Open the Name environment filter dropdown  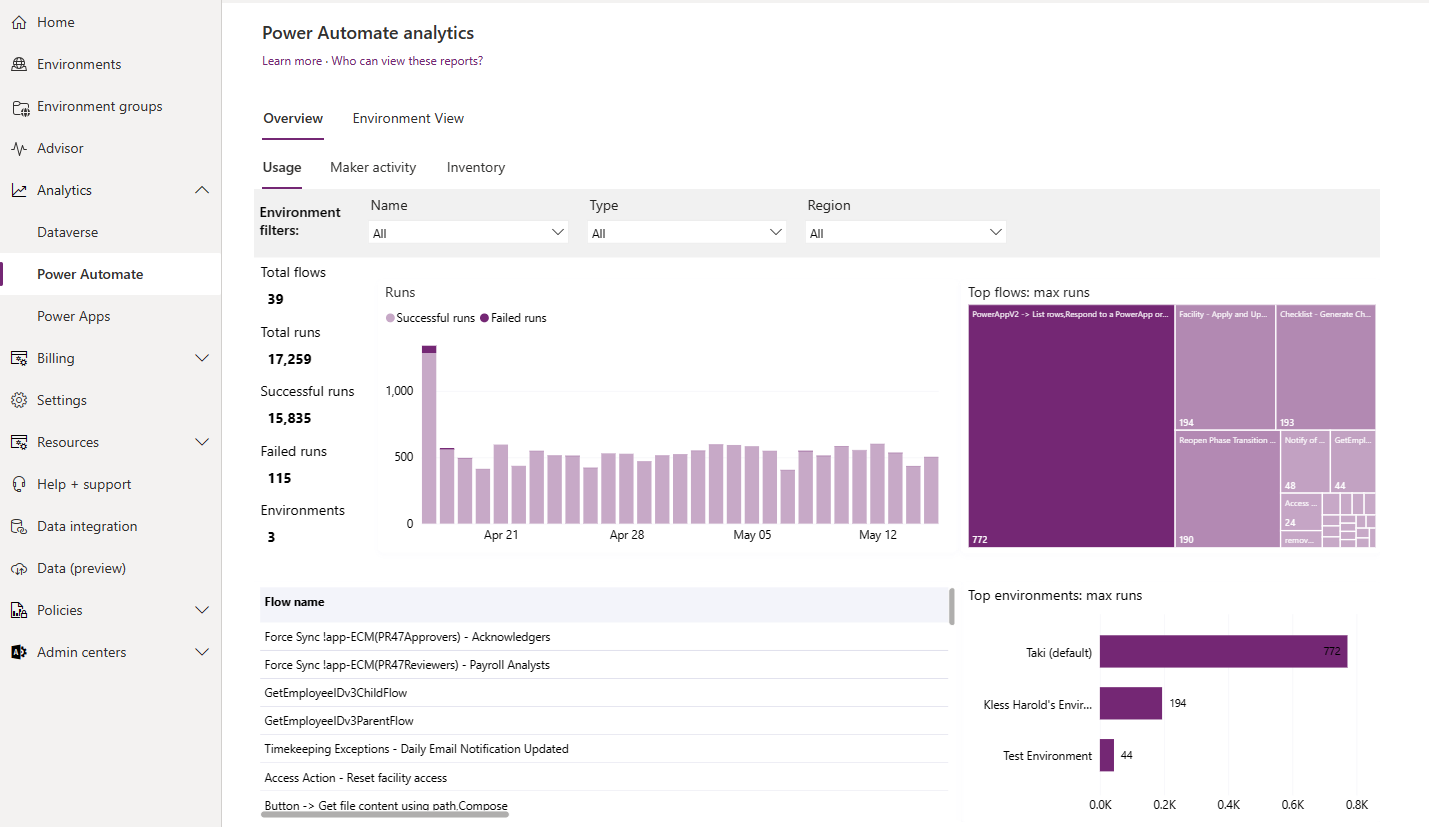click(x=468, y=231)
